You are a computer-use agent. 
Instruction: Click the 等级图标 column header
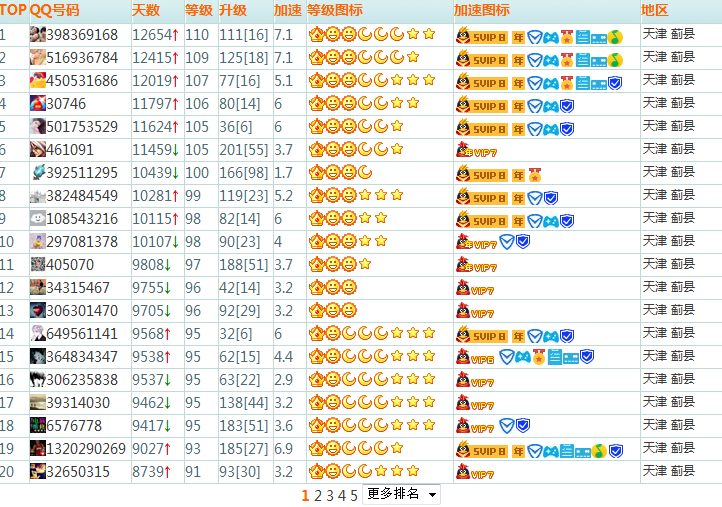coord(335,10)
